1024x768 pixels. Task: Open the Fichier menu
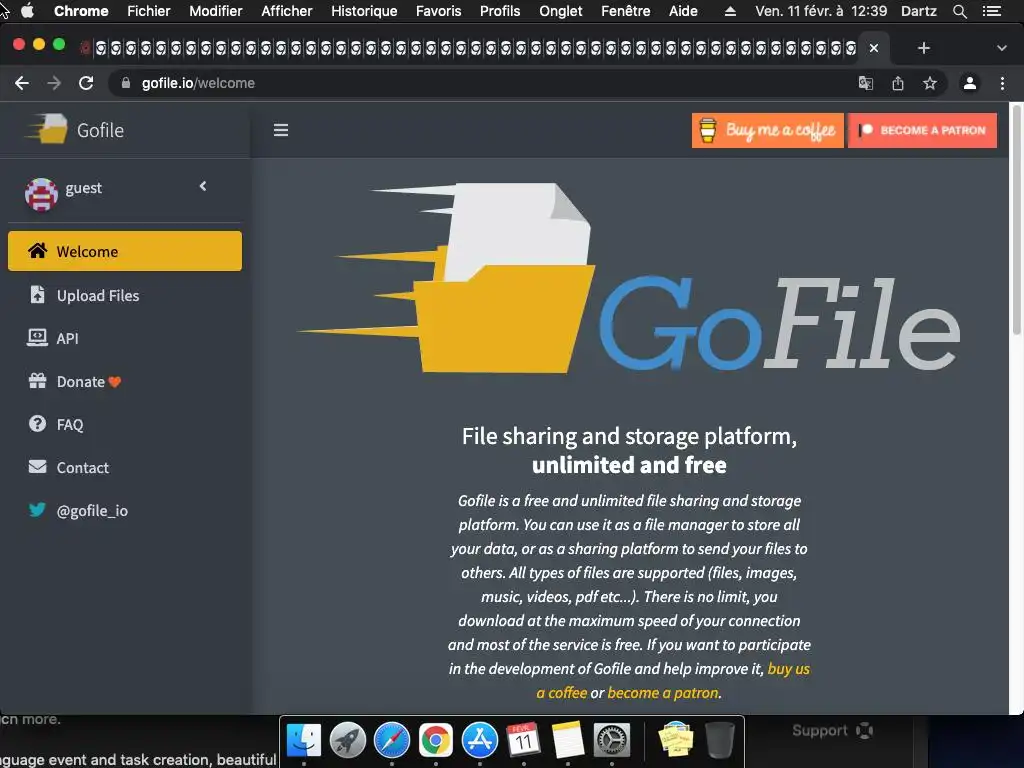(149, 11)
